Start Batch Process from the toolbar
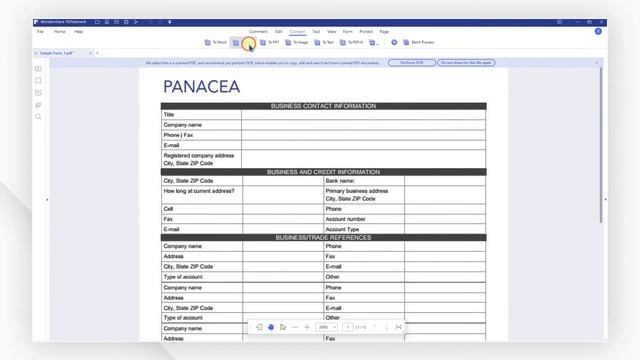This screenshot has height=360, width=640. [x=418, y=42]
